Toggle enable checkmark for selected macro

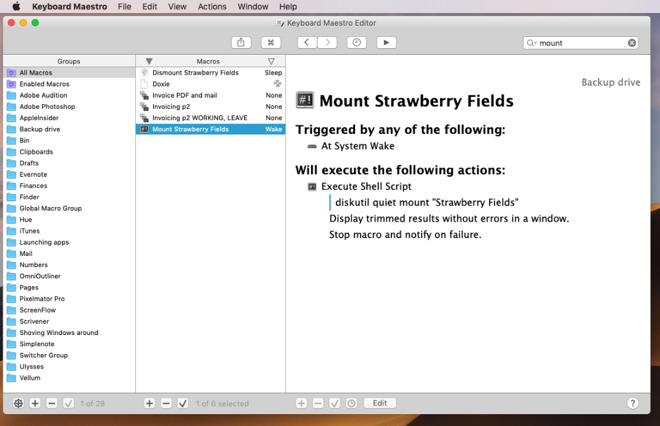[183, 403]
